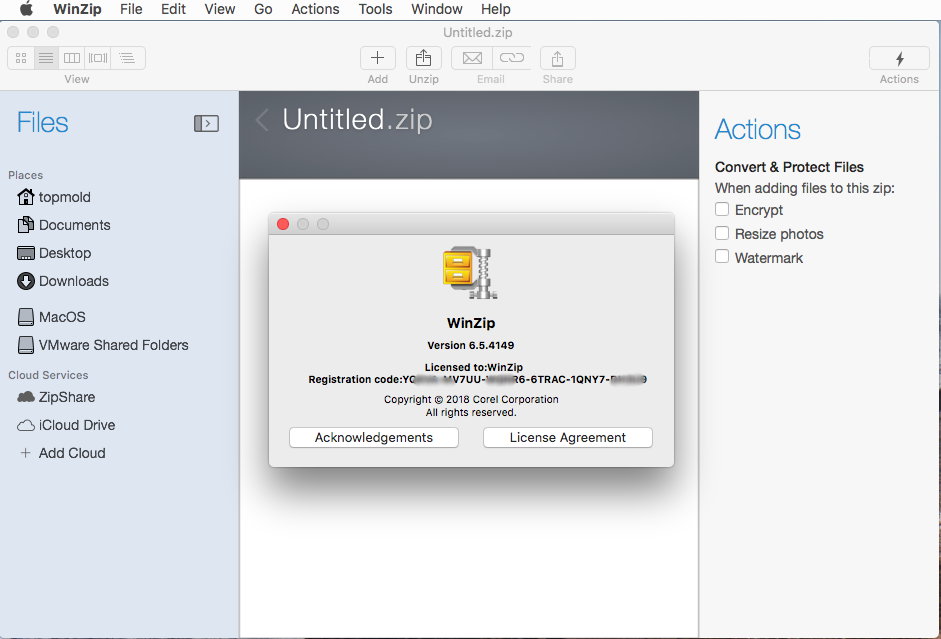Click the WinZip app icon in dialog
This screenshot has height=639, width=941.
pyautogui.click(x=470, y=273)
